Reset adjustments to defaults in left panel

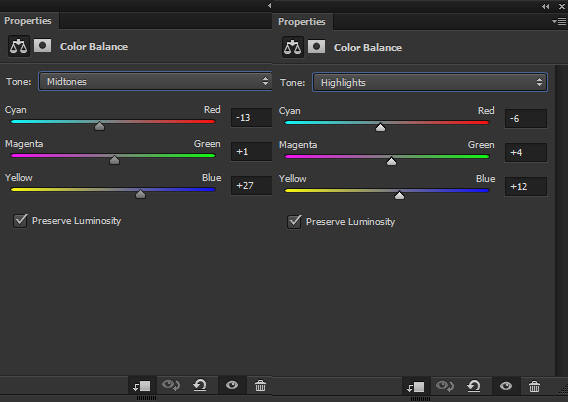coord(200,385)
